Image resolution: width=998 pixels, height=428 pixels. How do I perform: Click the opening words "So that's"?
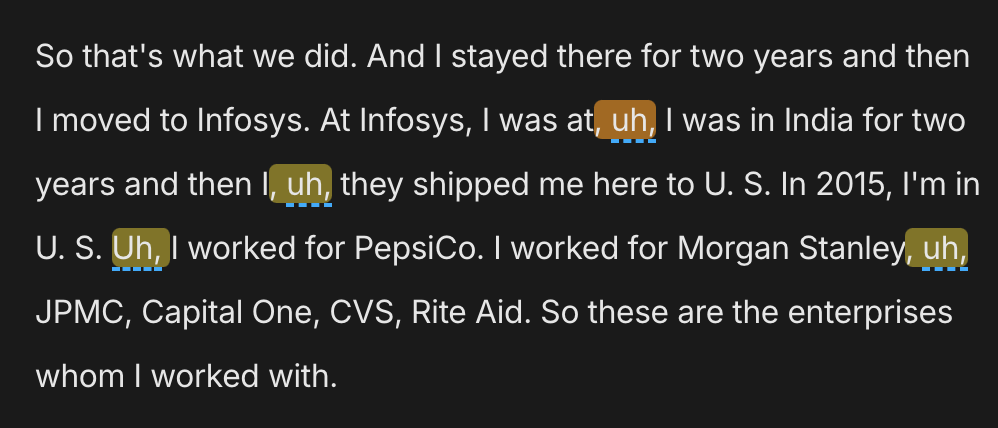(93, 57)
